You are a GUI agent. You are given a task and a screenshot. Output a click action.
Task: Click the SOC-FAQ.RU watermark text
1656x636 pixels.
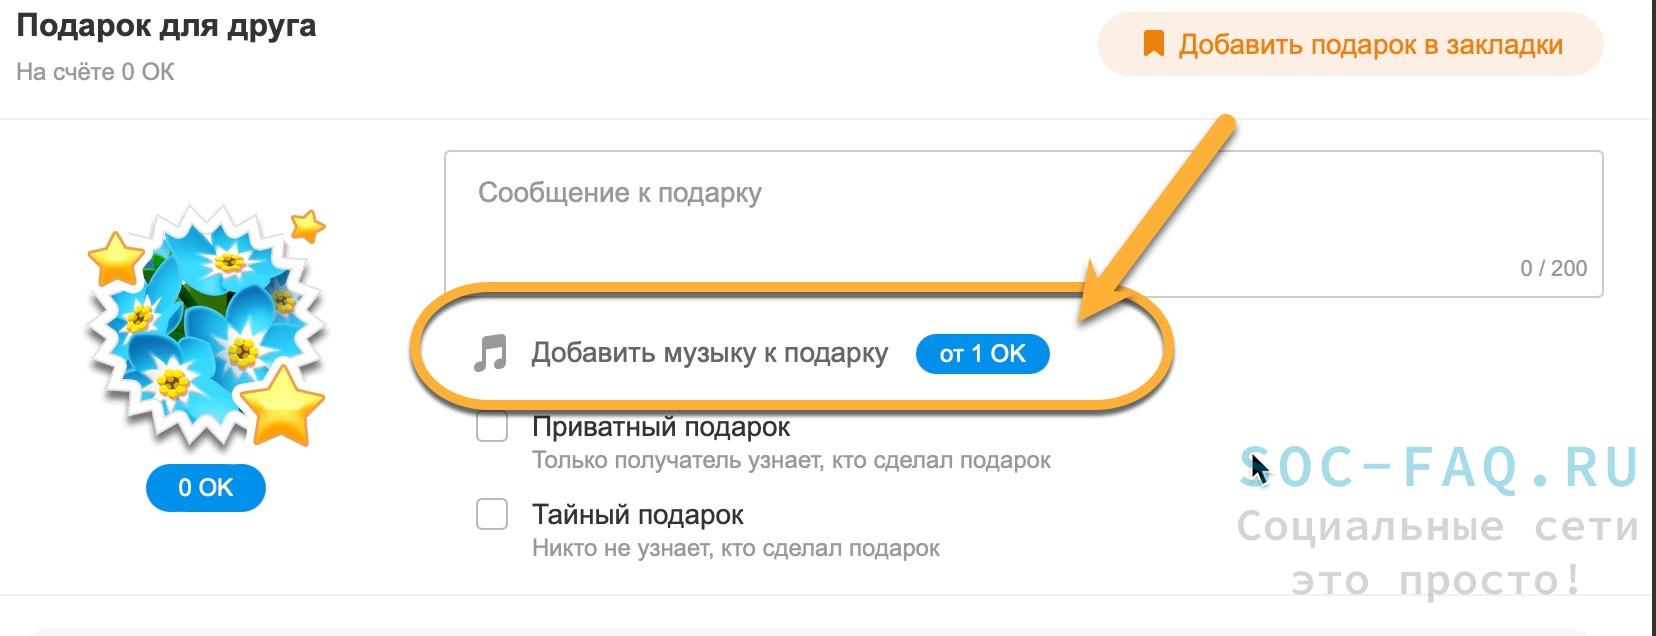1440,467
